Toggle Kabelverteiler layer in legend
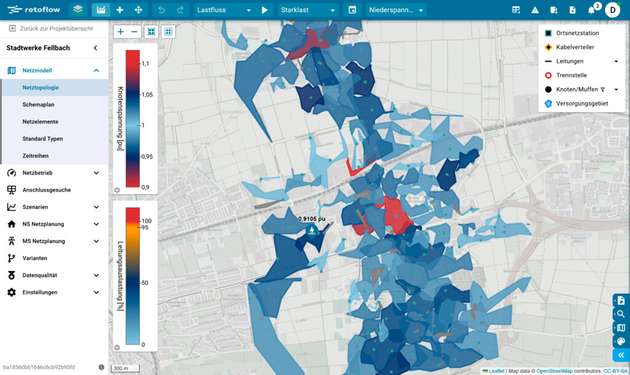Viewport: 630px width, 375px height. [575, 47]
